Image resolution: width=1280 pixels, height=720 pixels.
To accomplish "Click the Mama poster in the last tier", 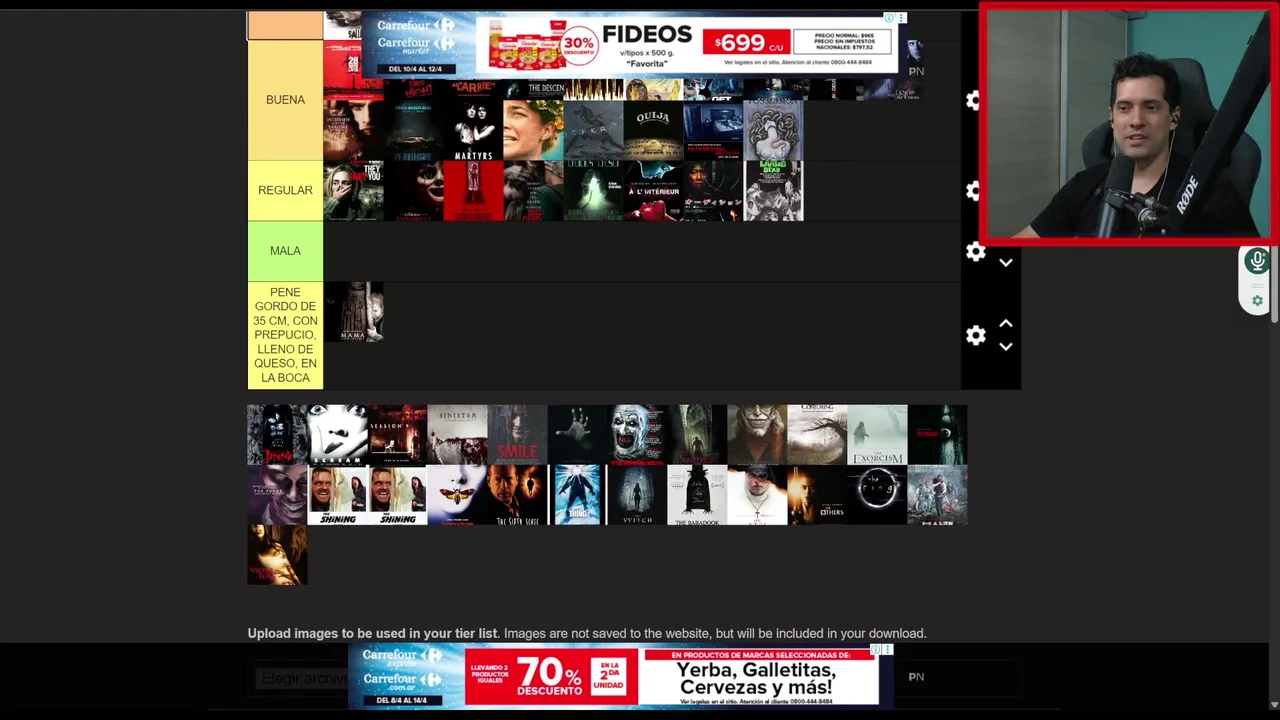I will (353, 312).
